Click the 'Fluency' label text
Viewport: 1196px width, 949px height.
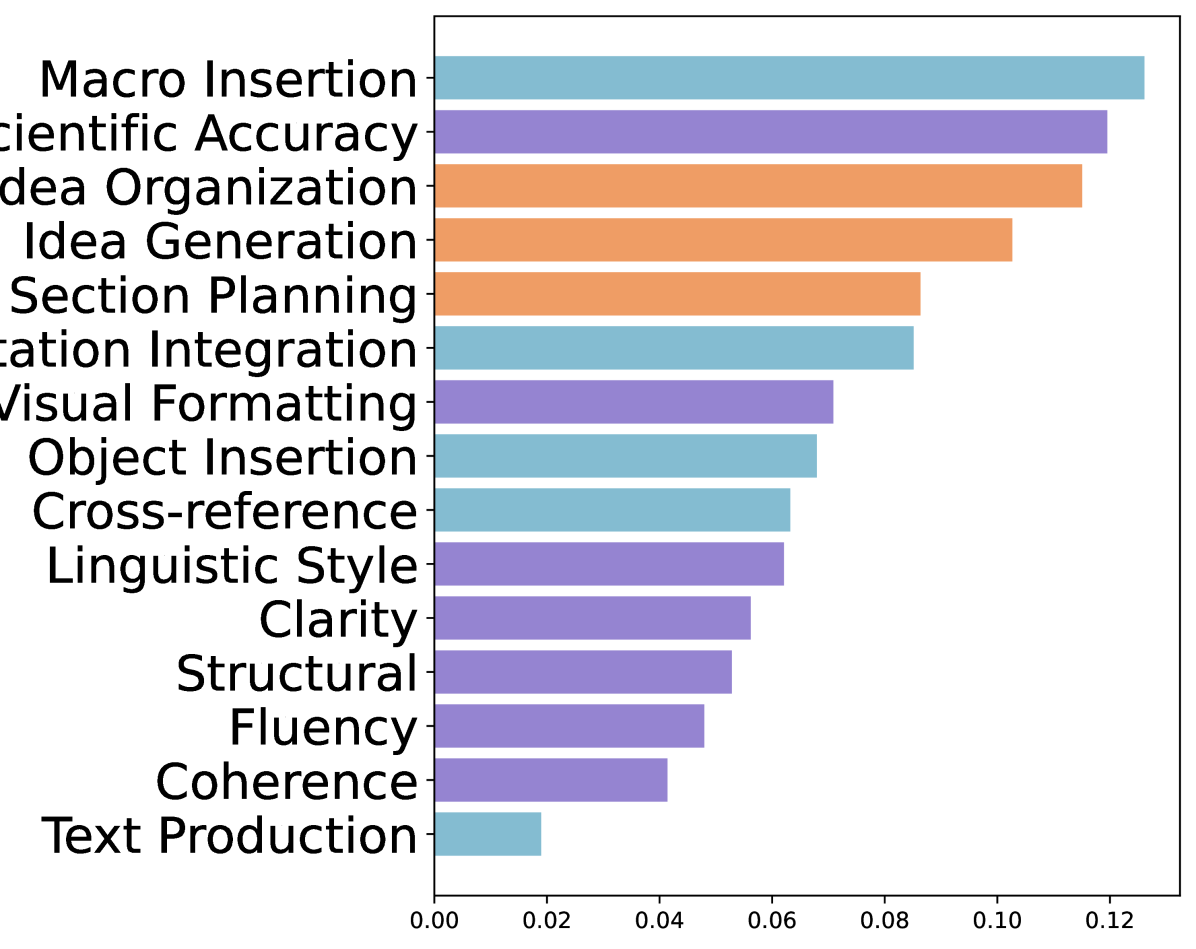323,728
